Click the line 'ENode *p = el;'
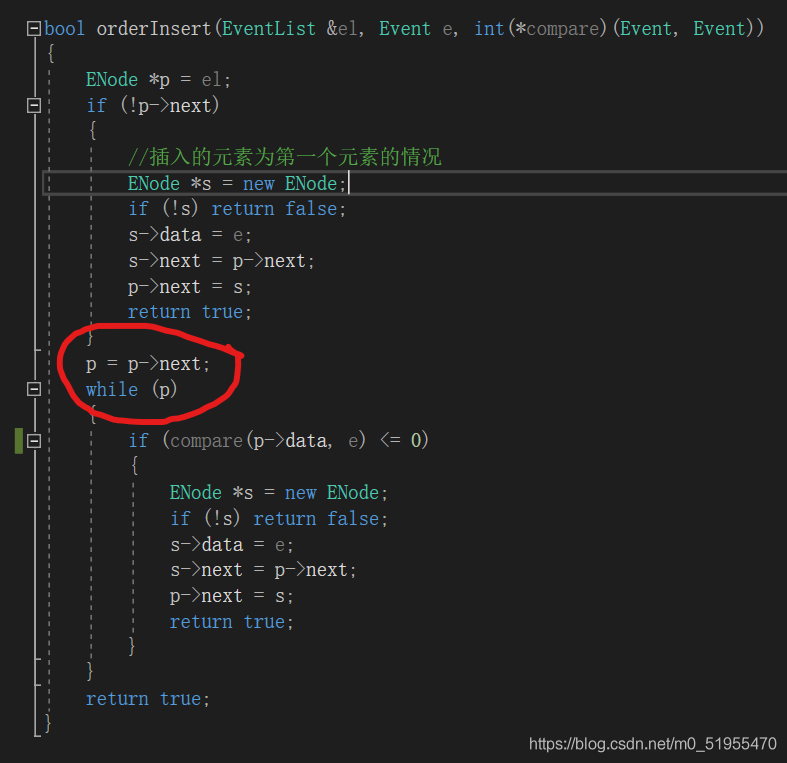The height and width of the screenshot is (763, 787). click(x=158, y=80)
